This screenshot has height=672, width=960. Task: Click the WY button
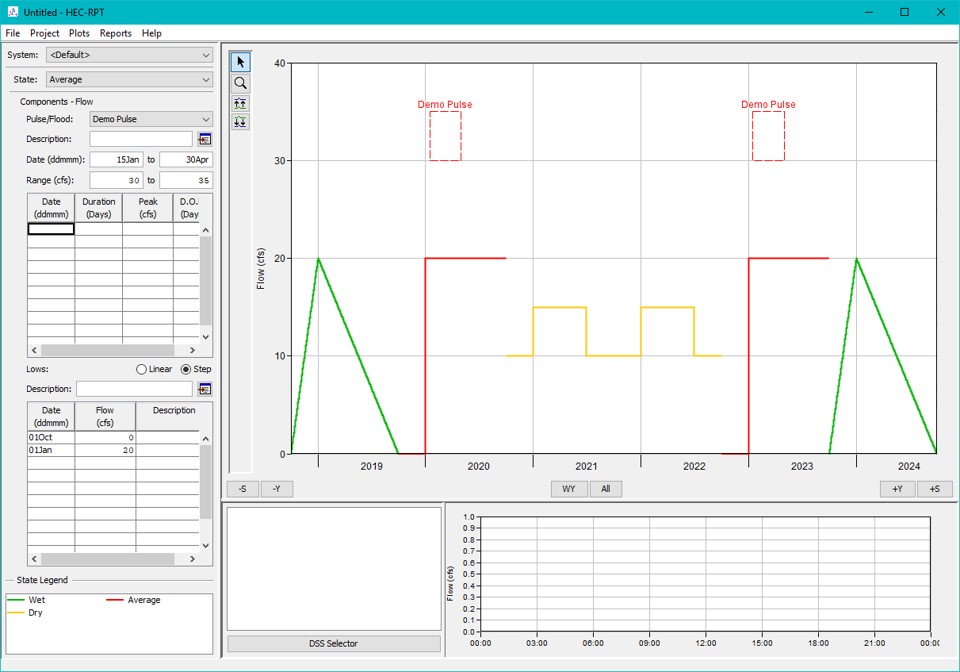tap(569, 489)
